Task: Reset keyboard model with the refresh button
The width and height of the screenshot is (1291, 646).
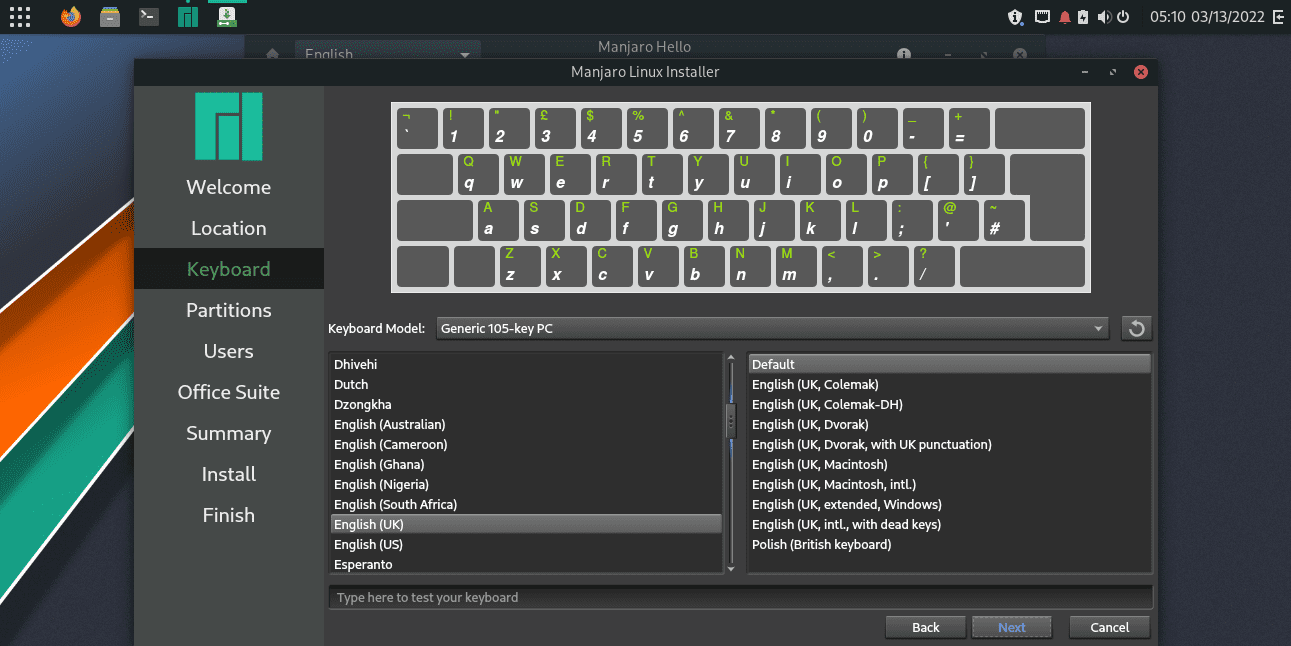Action: tap(1136, 328)
